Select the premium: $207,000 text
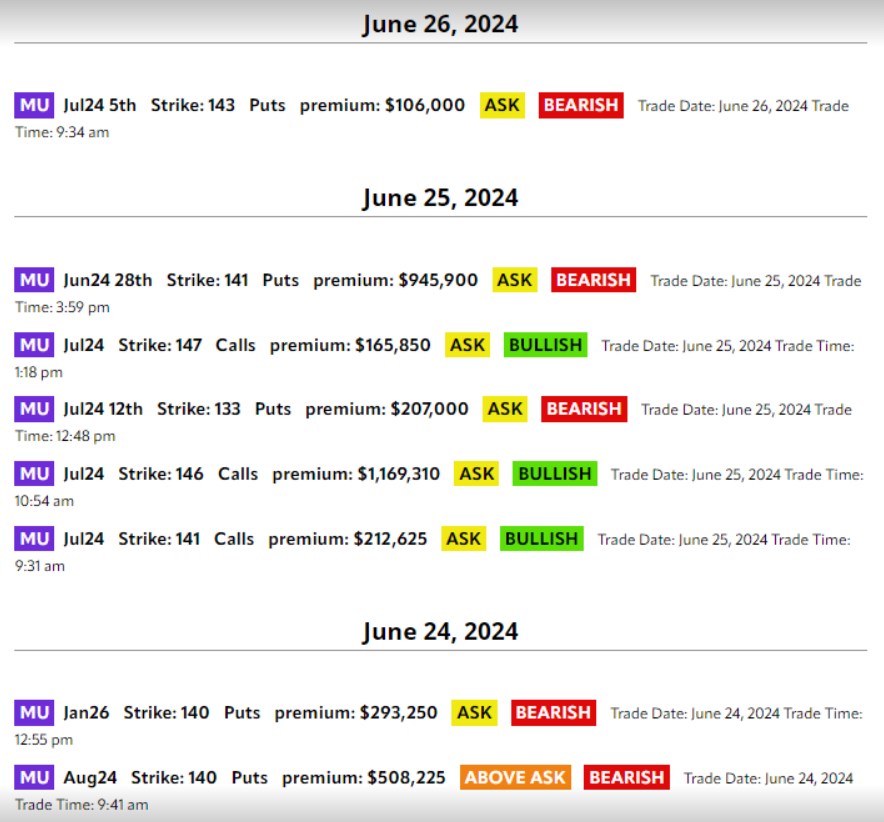 coord(387,409)
